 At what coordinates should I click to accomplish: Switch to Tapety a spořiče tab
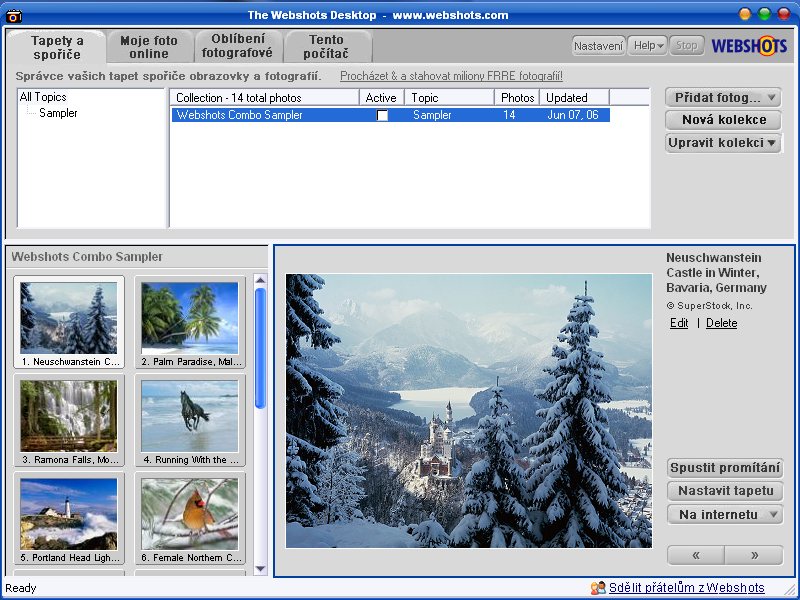tap(57, 47)
